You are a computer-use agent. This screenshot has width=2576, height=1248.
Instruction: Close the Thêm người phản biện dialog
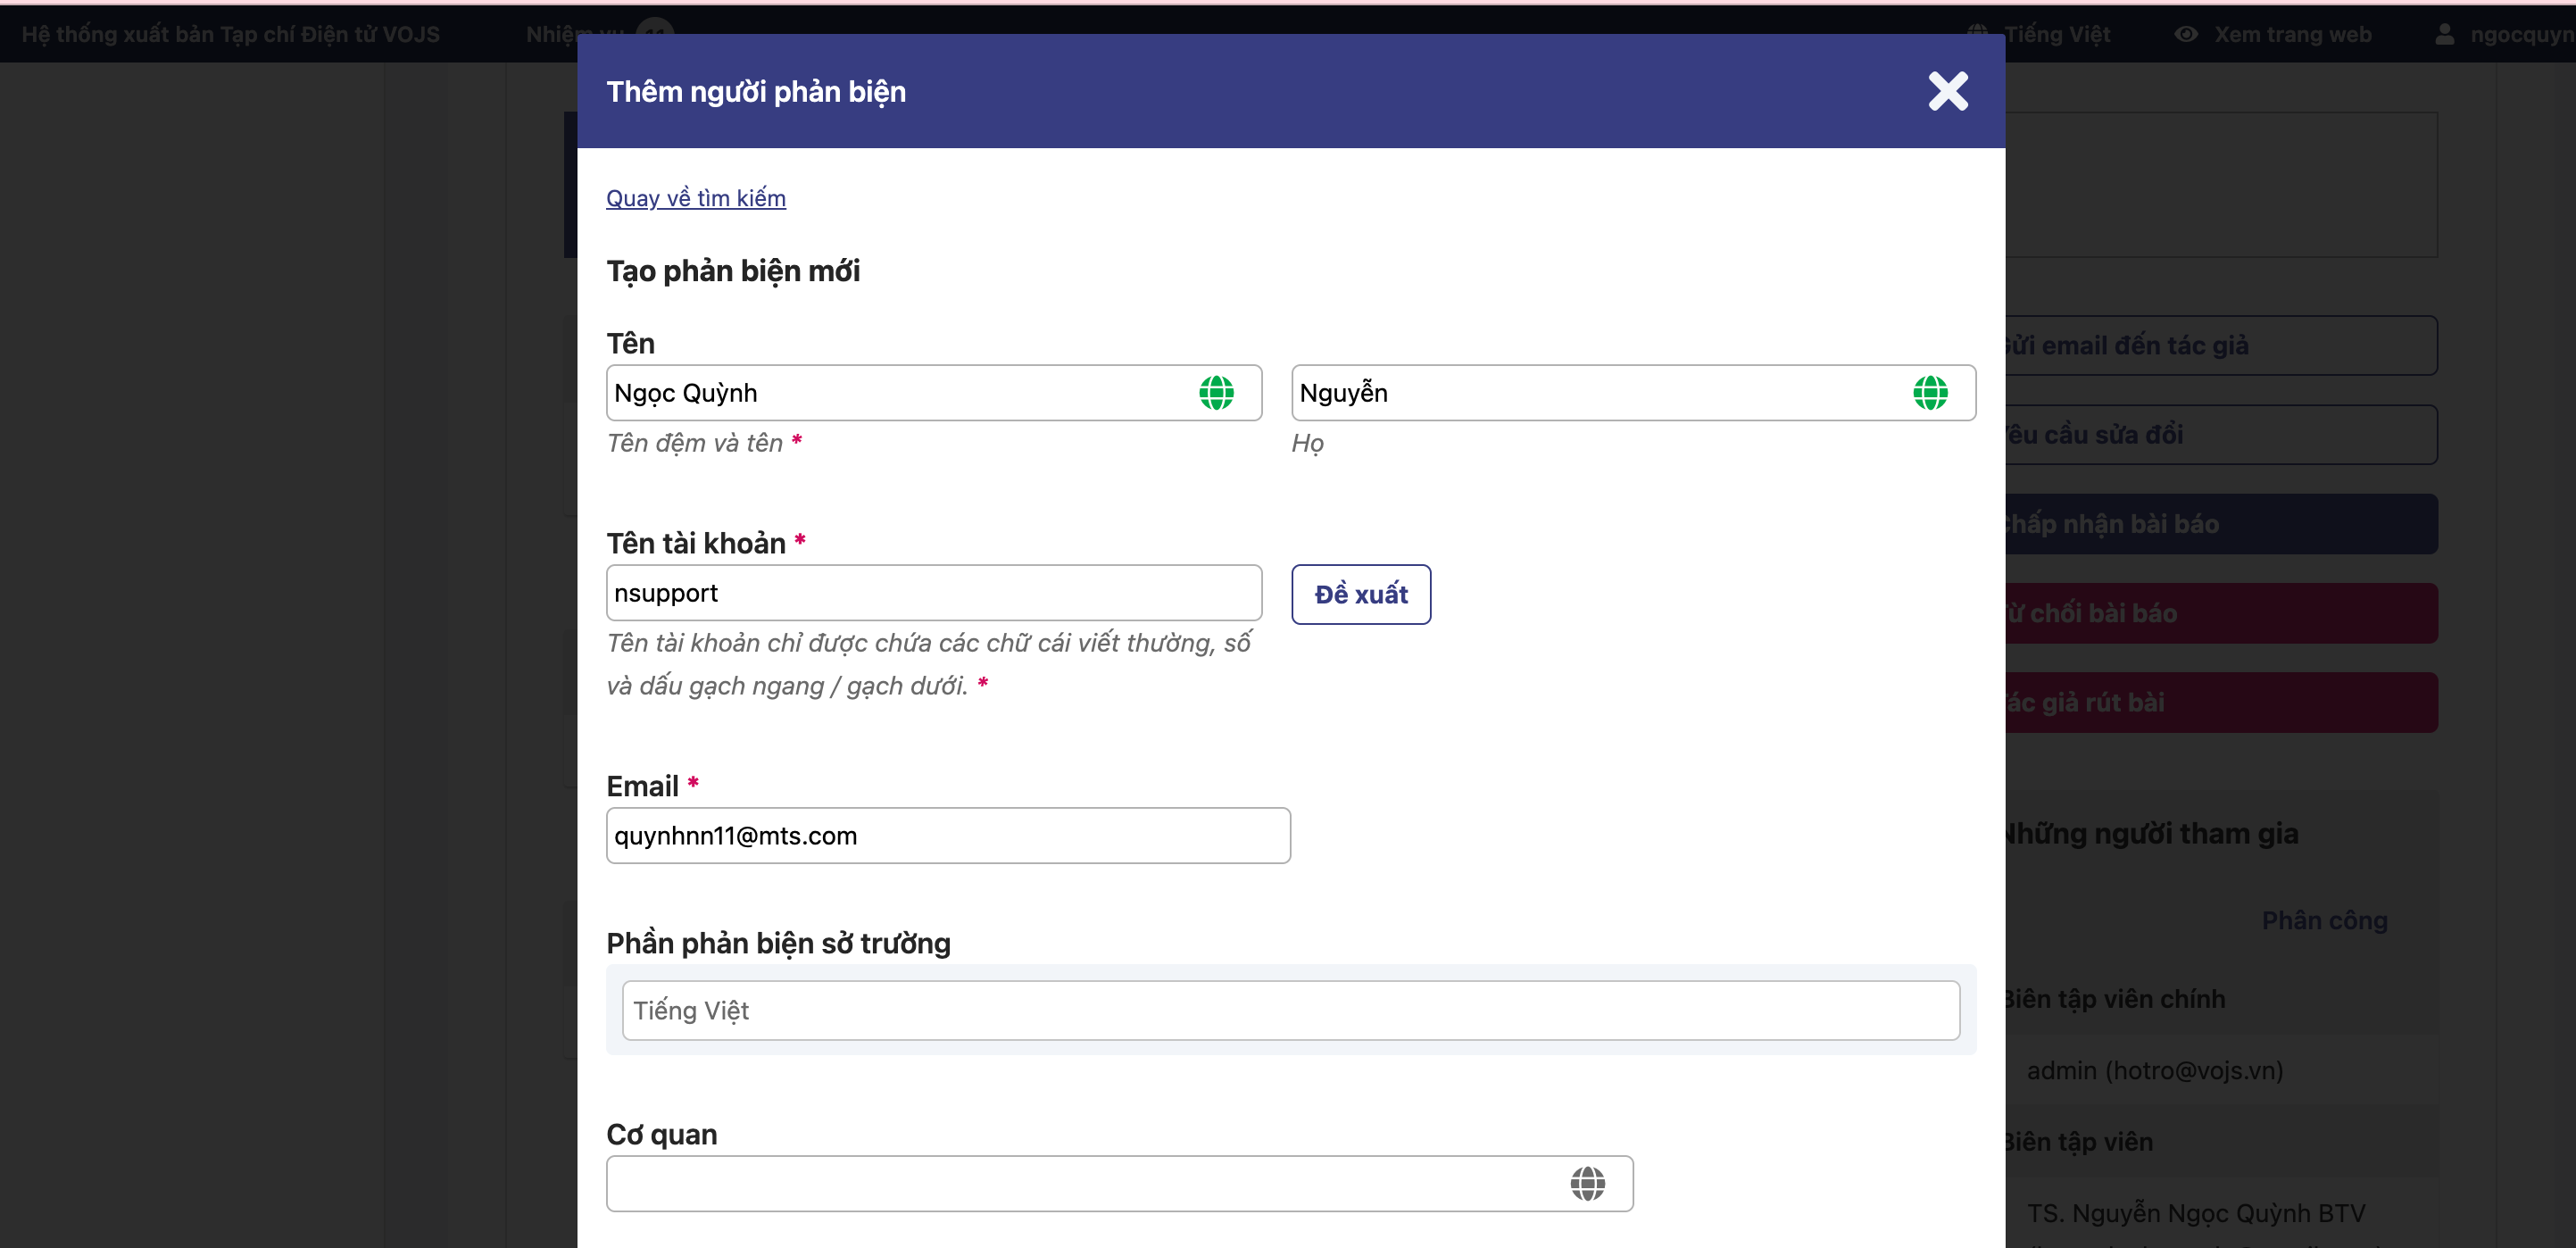[x=1947, y=91]
